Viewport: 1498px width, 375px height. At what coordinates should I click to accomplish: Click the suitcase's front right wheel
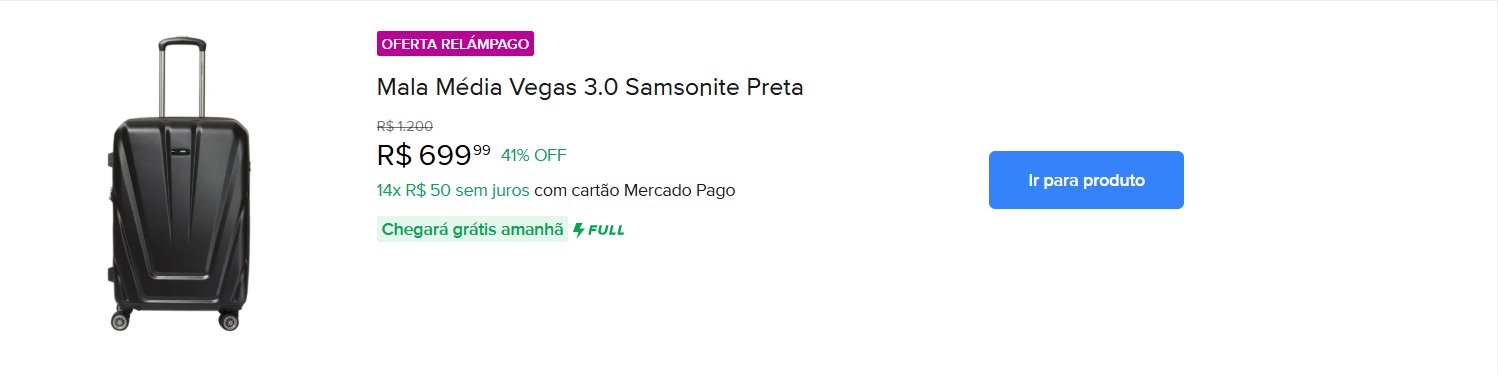pyautogui.click(x=229, y=320)
